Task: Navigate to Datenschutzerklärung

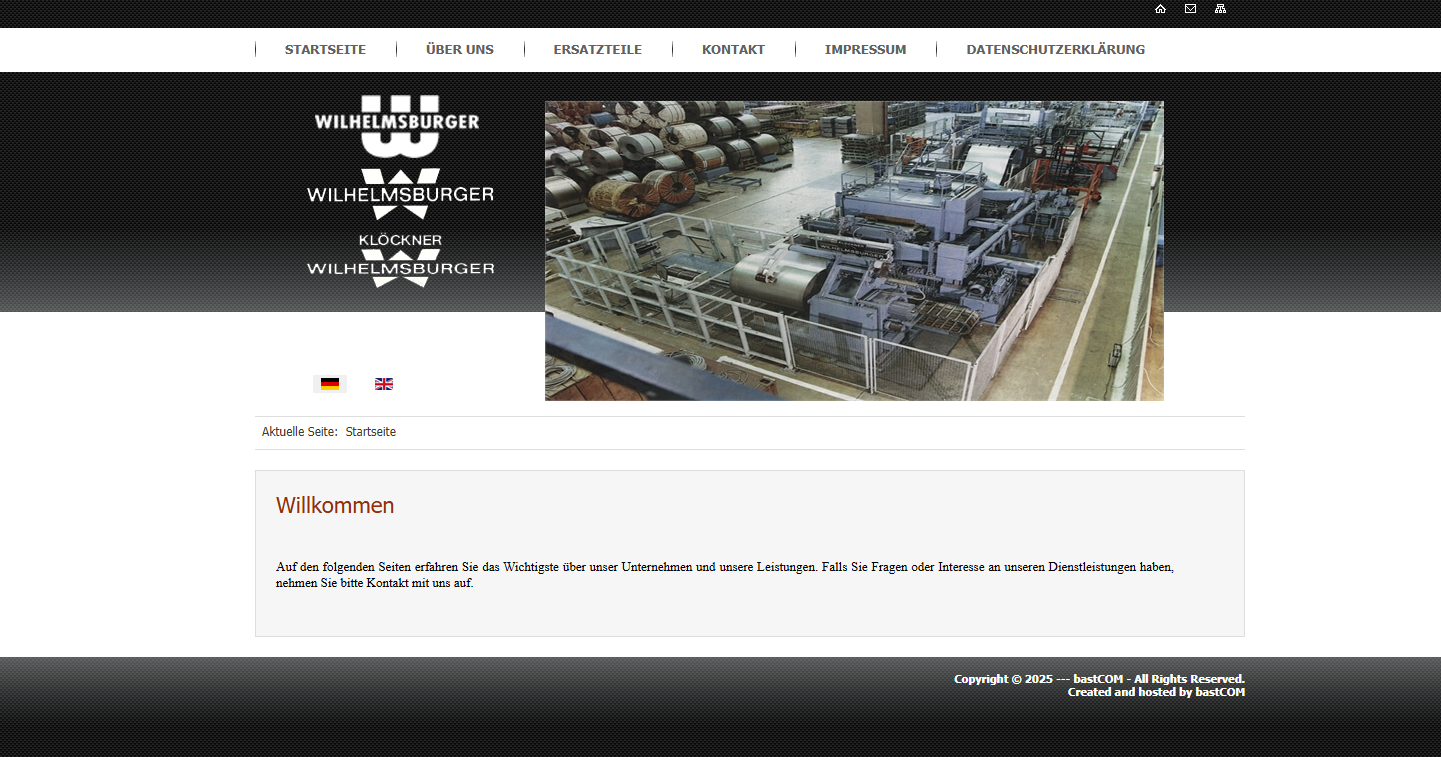Action: coord(1055,50)
